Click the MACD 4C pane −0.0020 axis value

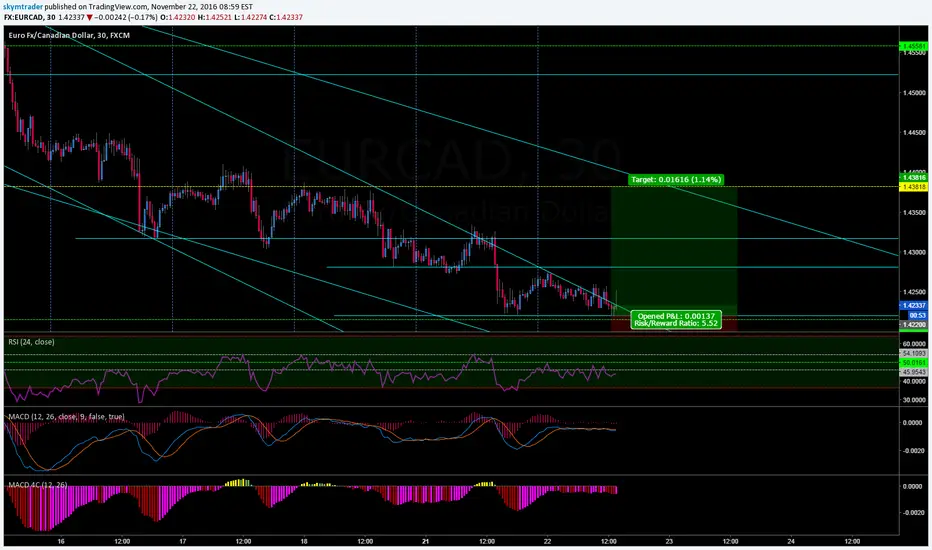[x=914, y=512]
